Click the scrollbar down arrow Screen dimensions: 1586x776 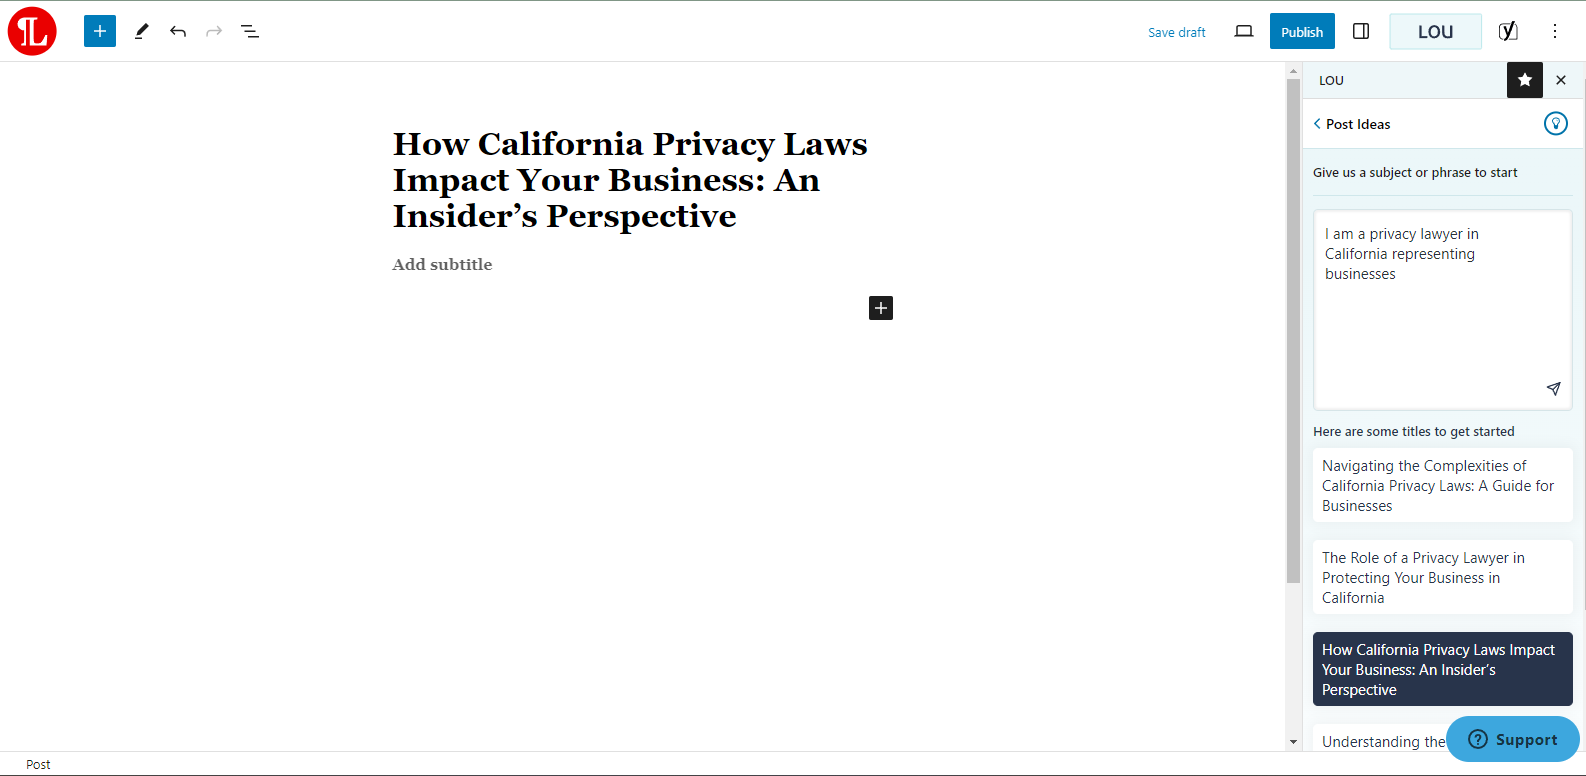click(x=1293, y=742)
